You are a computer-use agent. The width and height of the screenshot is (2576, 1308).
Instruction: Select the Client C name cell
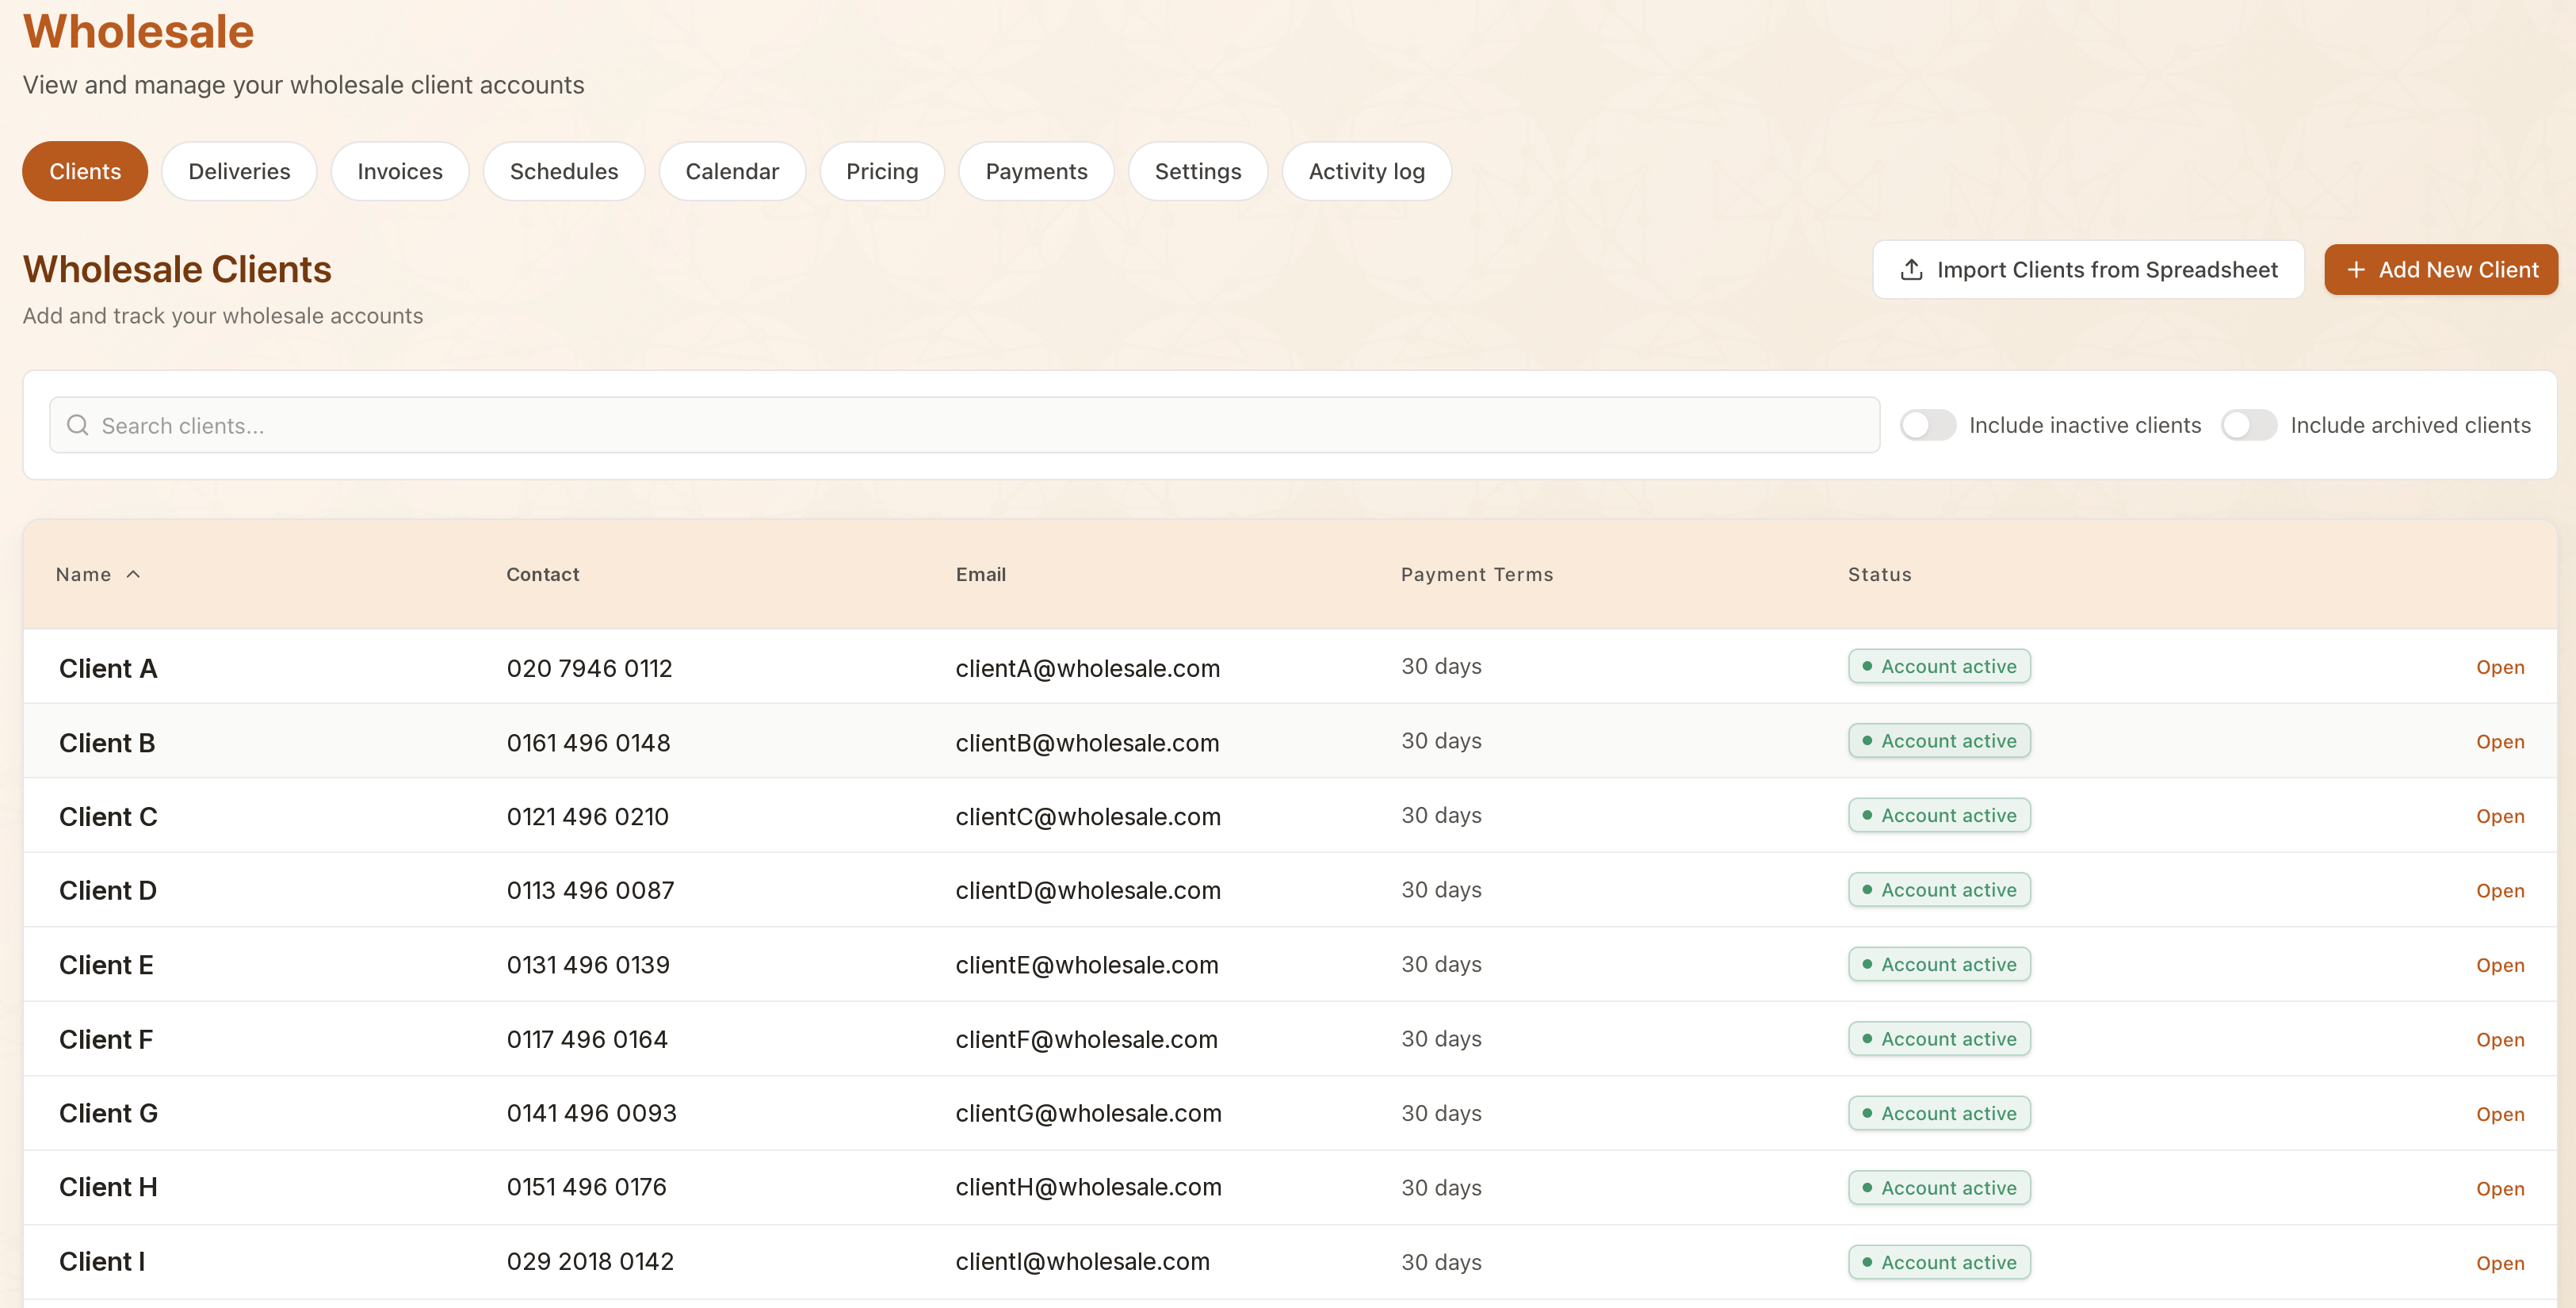click(108, 817)
